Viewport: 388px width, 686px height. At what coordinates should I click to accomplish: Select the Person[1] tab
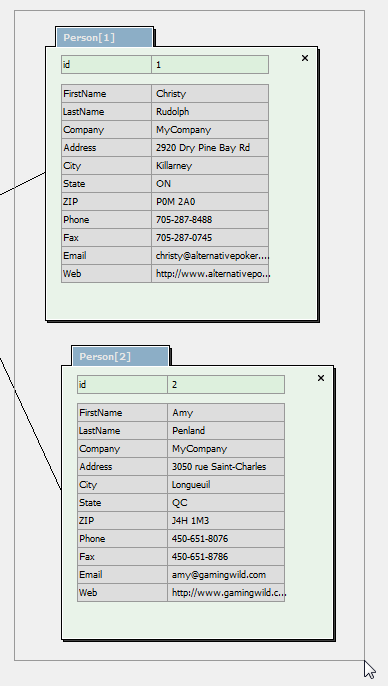point(105,38)
